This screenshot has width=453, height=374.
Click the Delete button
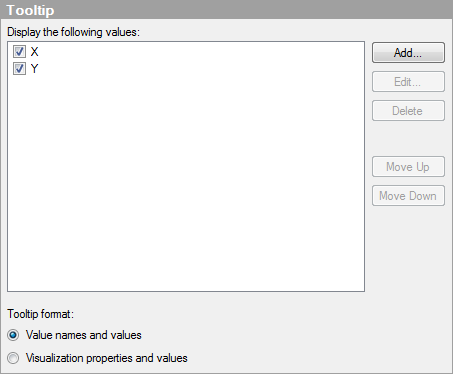click(x=408, y=111)
